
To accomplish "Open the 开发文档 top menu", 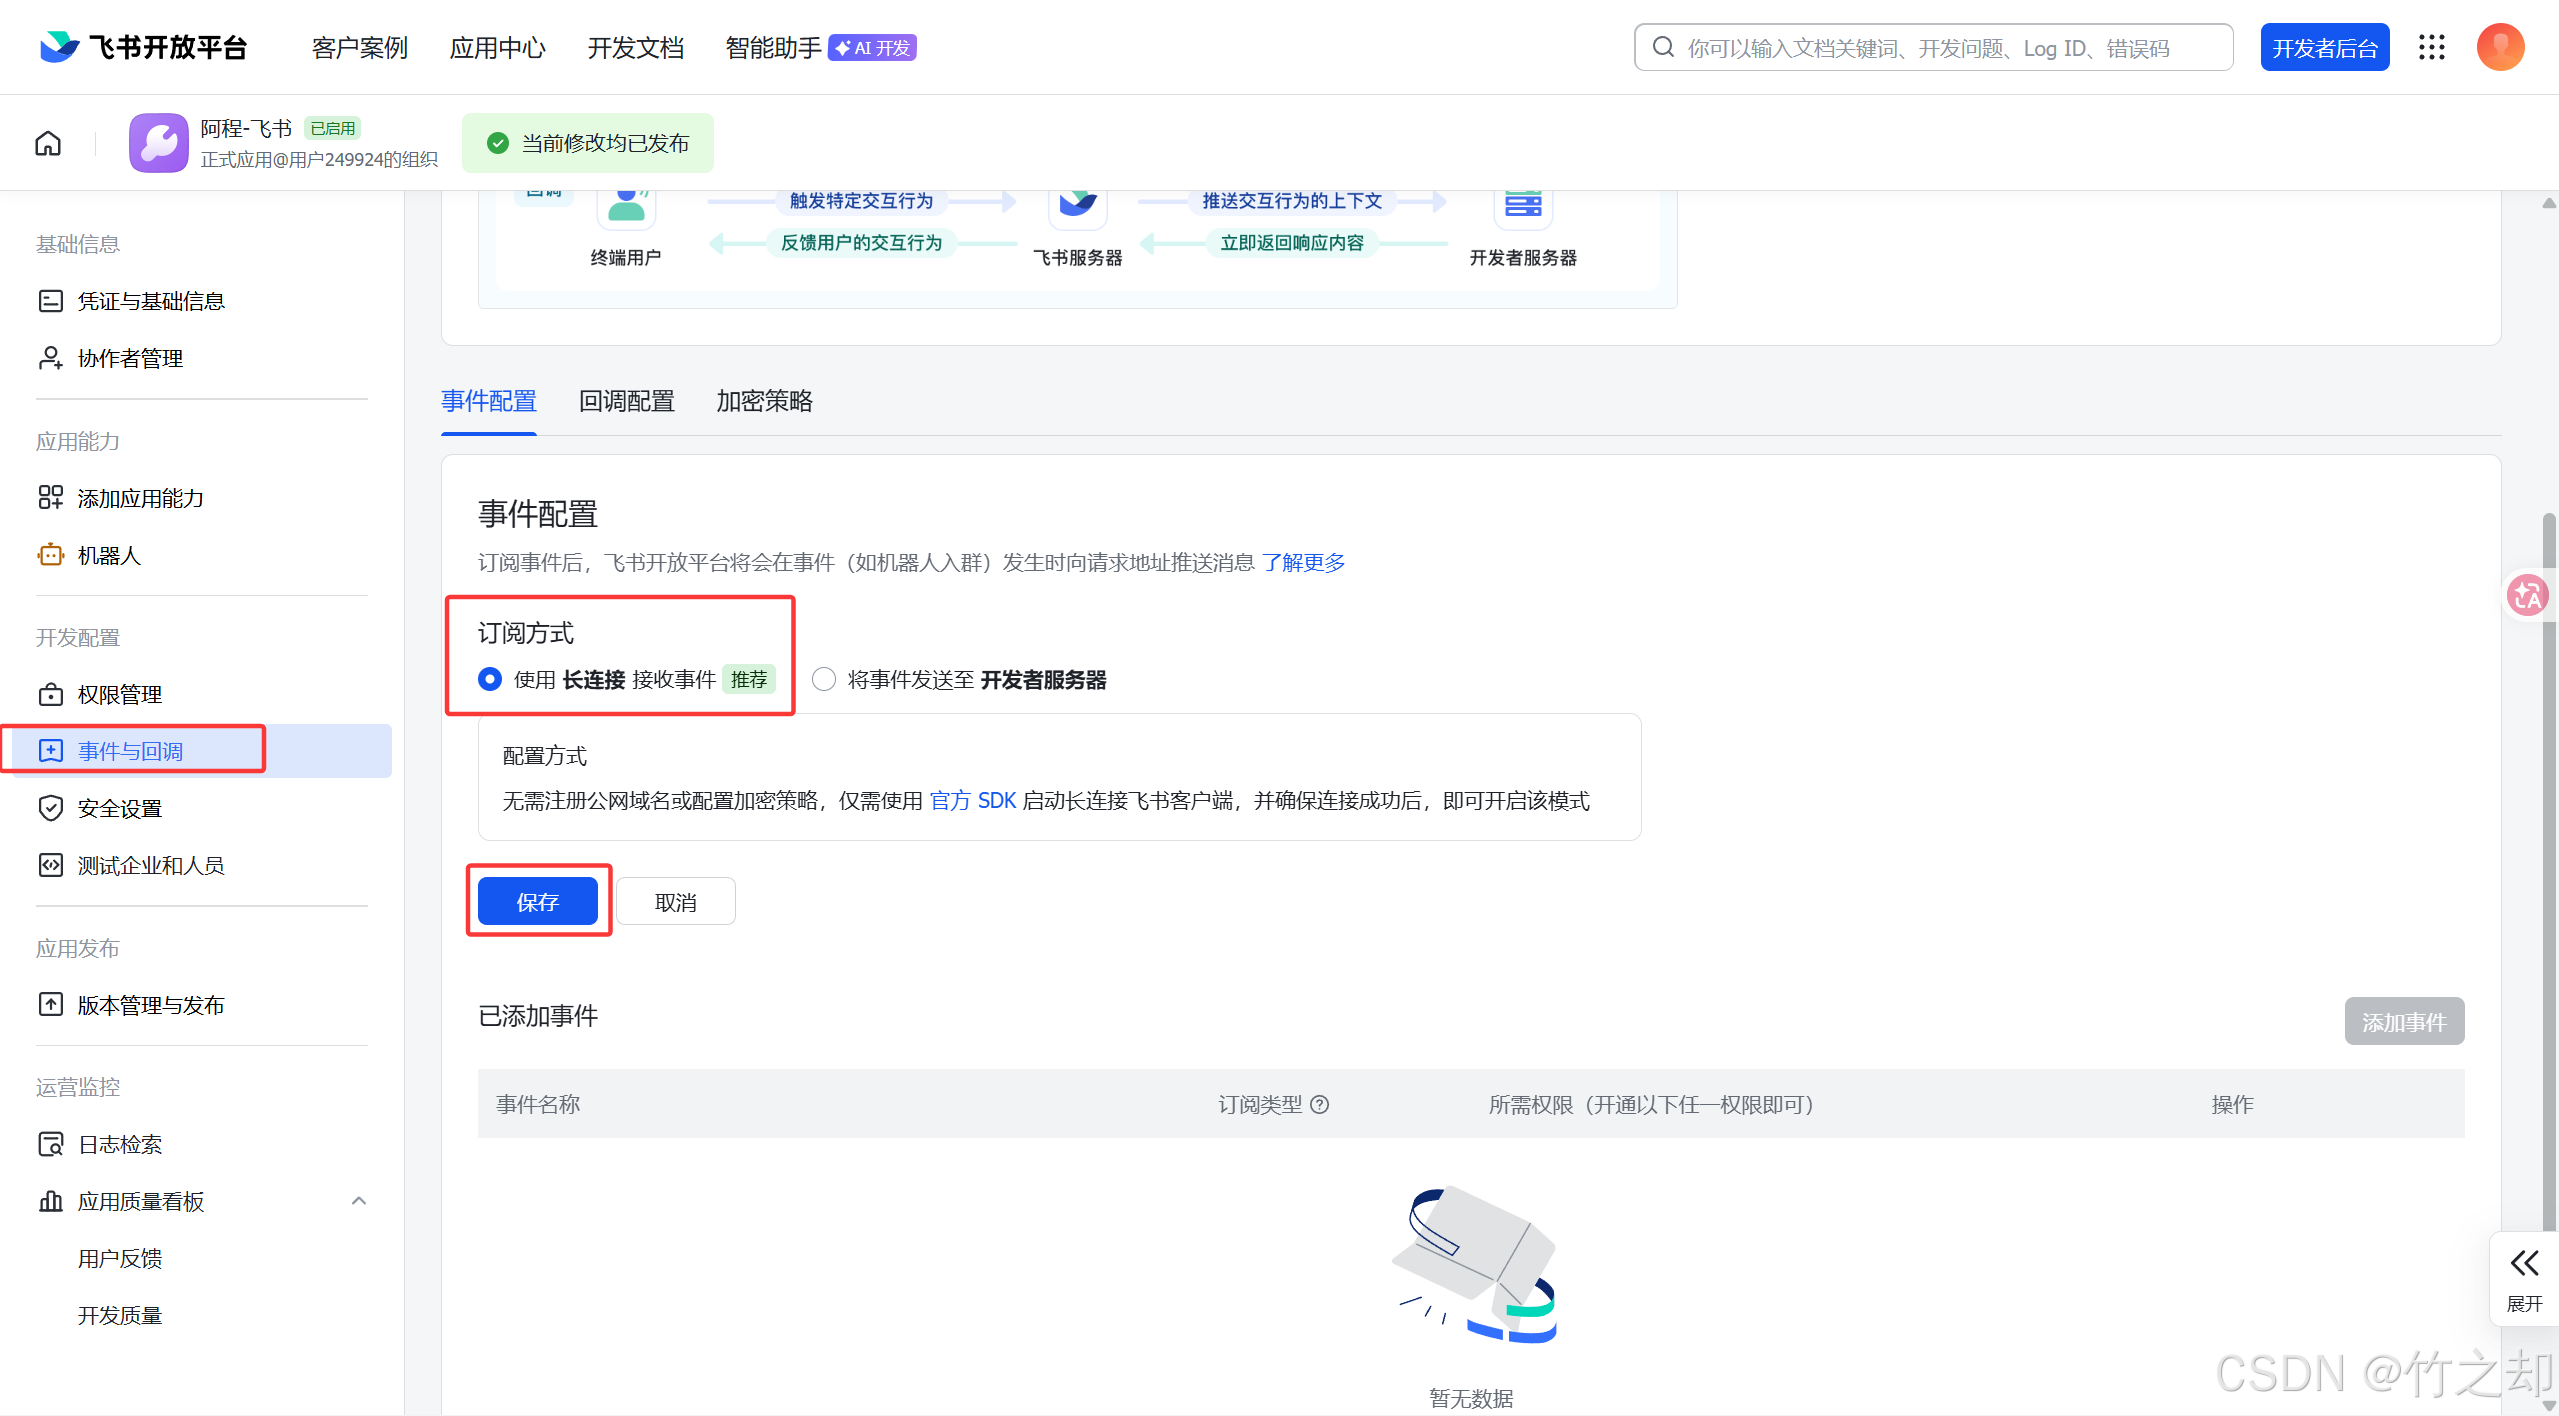I will point(635,47).
